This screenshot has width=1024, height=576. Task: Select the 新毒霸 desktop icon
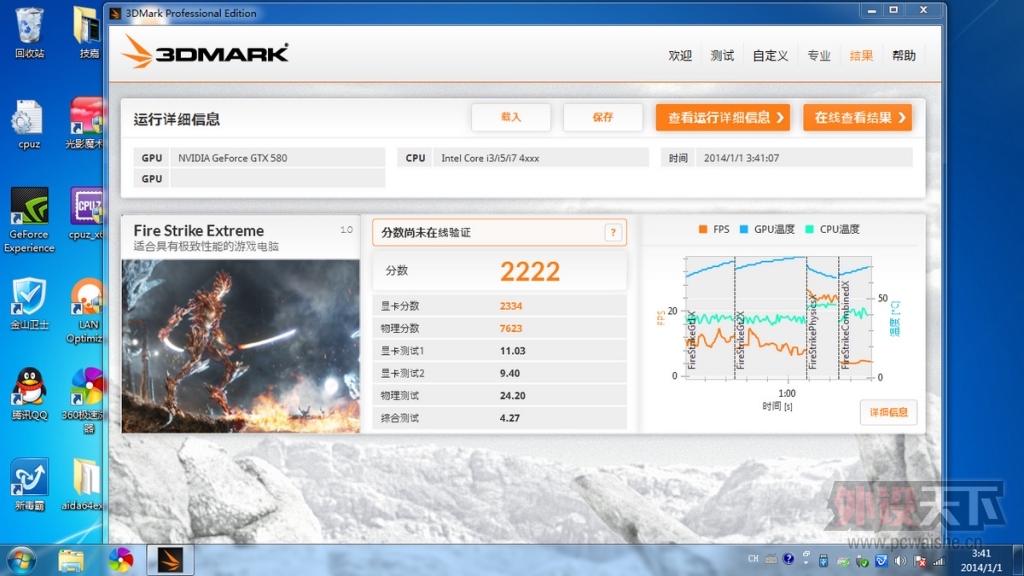point(29,485)
